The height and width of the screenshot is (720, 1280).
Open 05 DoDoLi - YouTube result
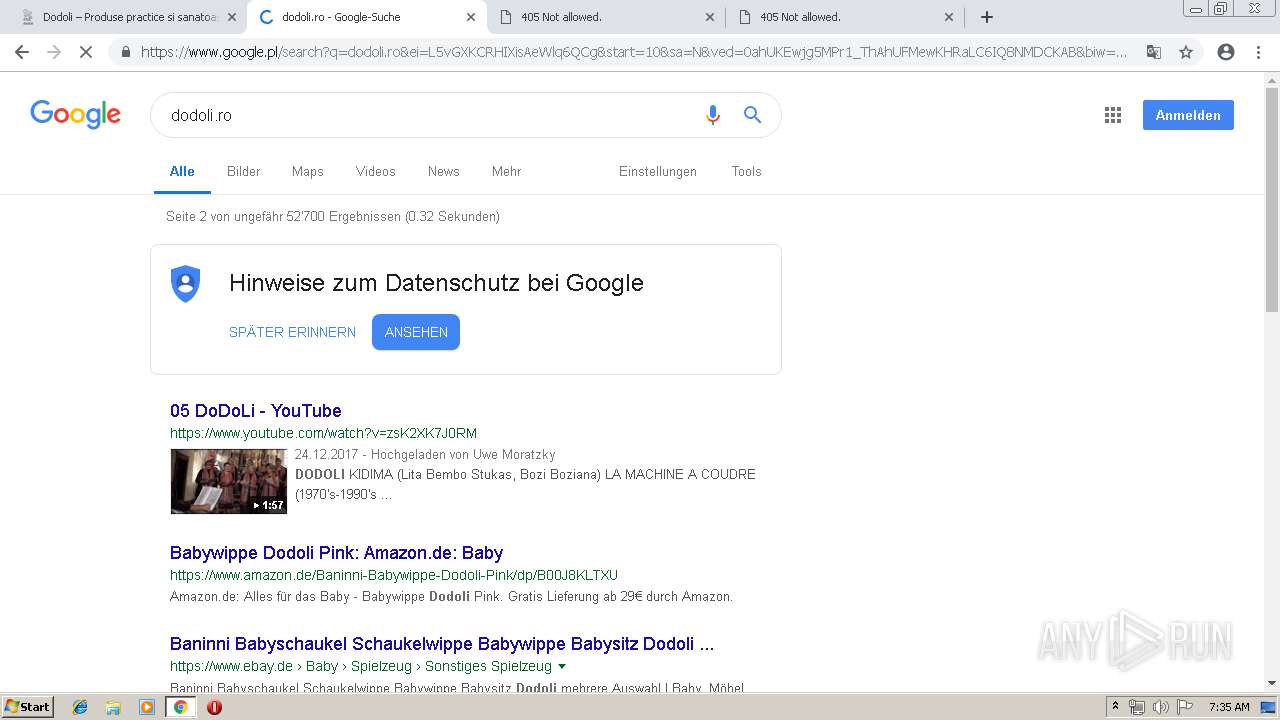256,411
